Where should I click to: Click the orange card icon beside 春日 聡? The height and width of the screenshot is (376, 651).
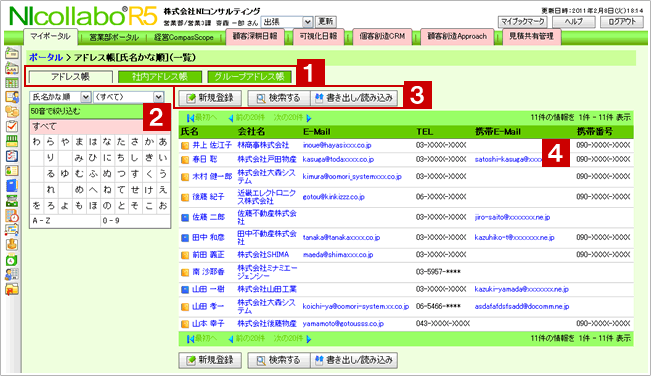pyautogui.click(x=185, y=160)
